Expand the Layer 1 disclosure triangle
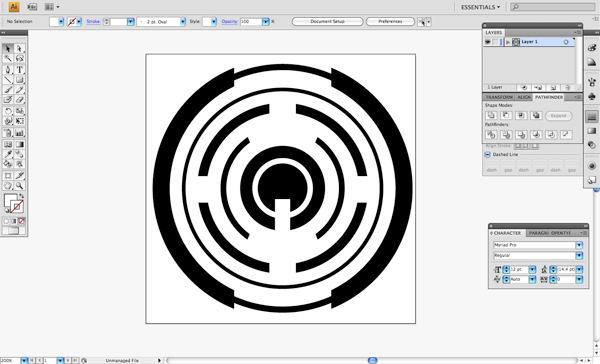The width and height of the screenshot is (600, 364). point(508,42)
